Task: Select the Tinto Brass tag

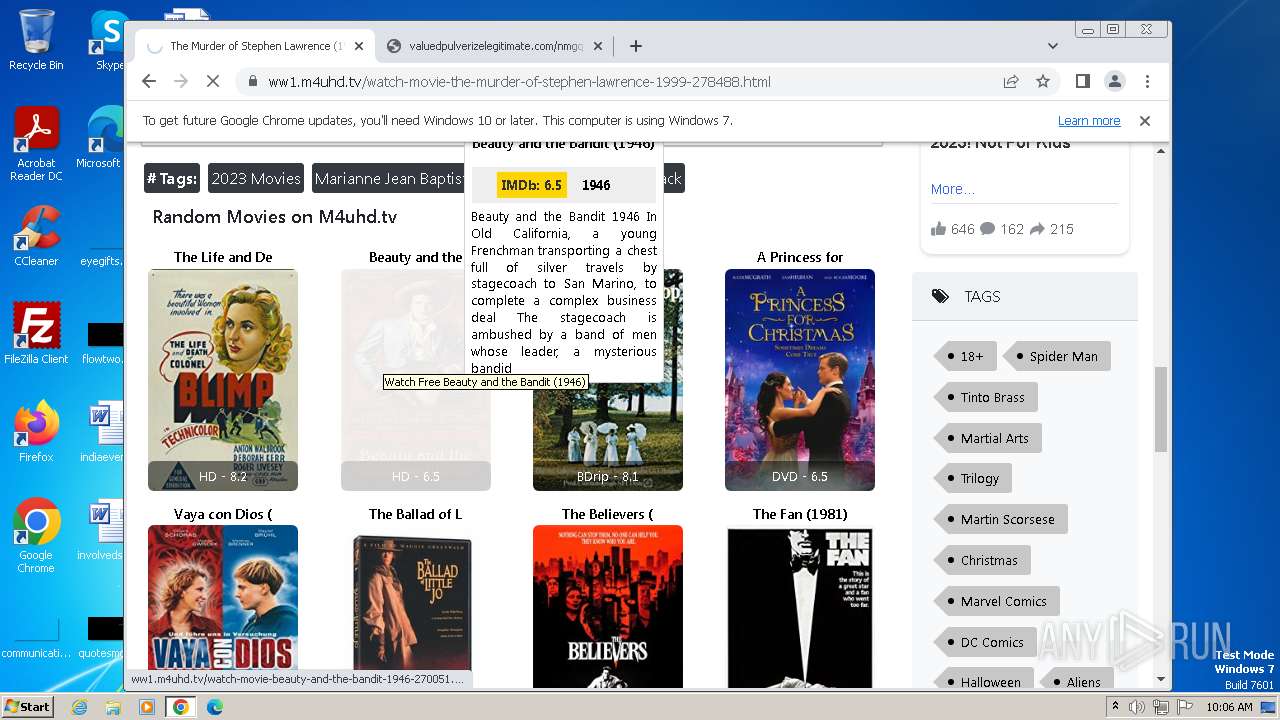Action: click(985, 397)
